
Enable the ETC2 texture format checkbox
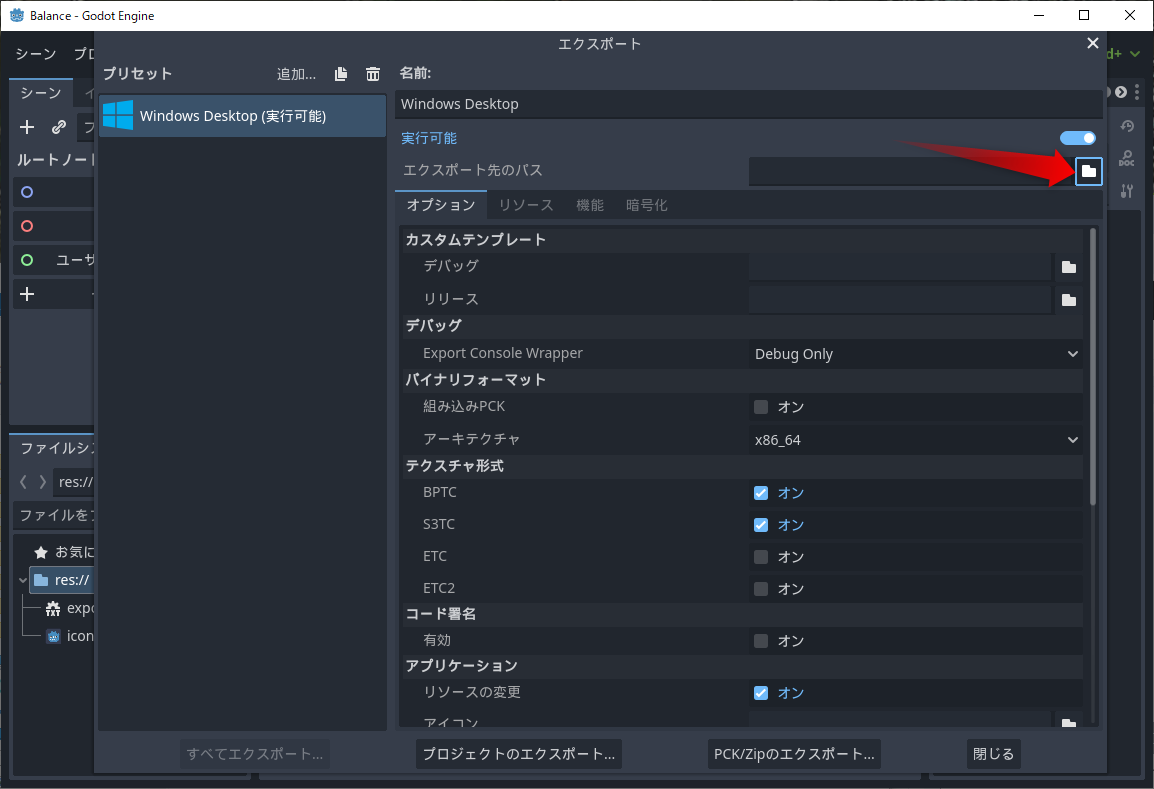[761, 589]
